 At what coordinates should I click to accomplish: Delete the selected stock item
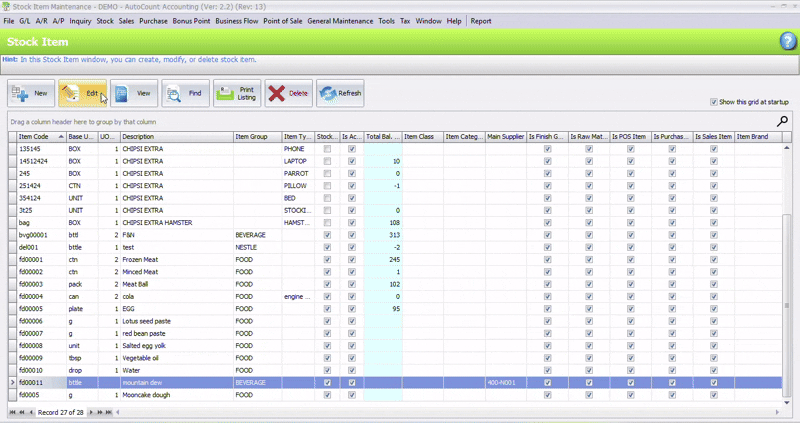289,93
